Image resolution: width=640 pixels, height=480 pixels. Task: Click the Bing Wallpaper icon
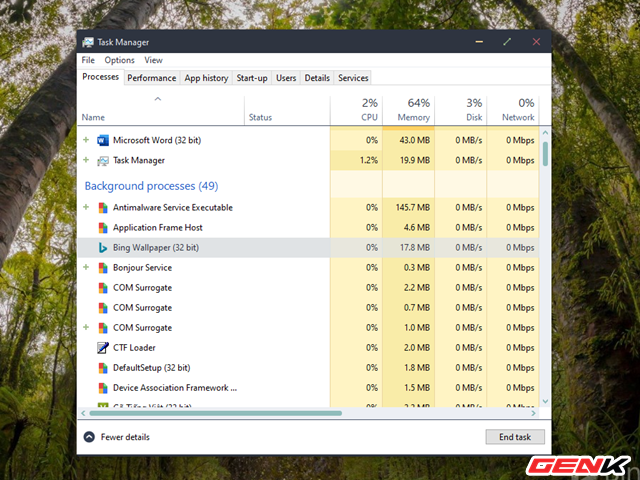[103, 248]
